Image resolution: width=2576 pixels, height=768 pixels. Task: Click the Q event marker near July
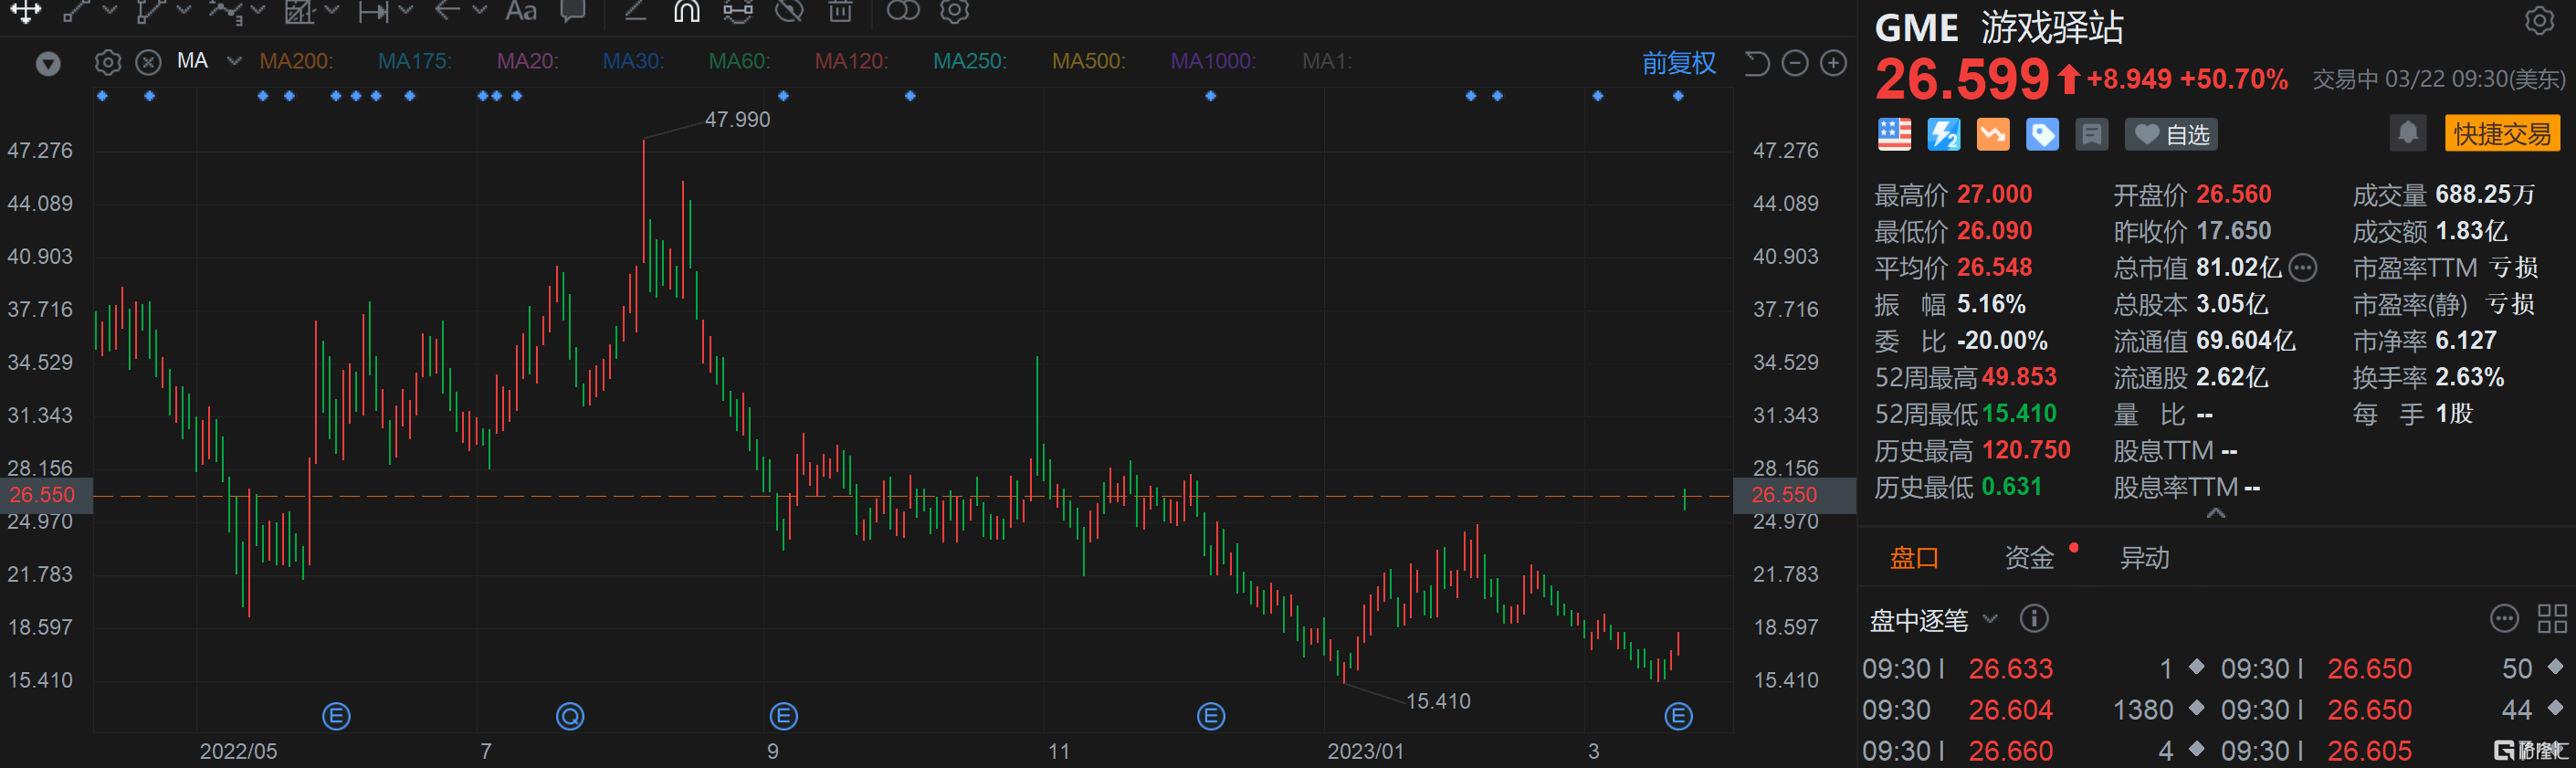pyautogui.click(x=570, y=716)
